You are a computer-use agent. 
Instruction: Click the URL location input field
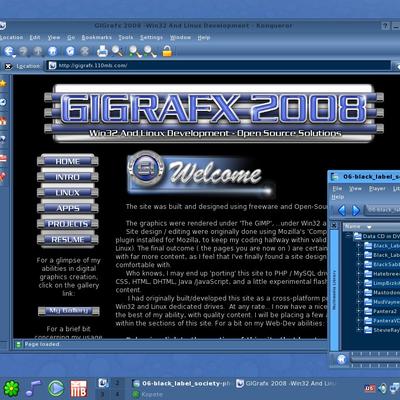tap(218, 65)
